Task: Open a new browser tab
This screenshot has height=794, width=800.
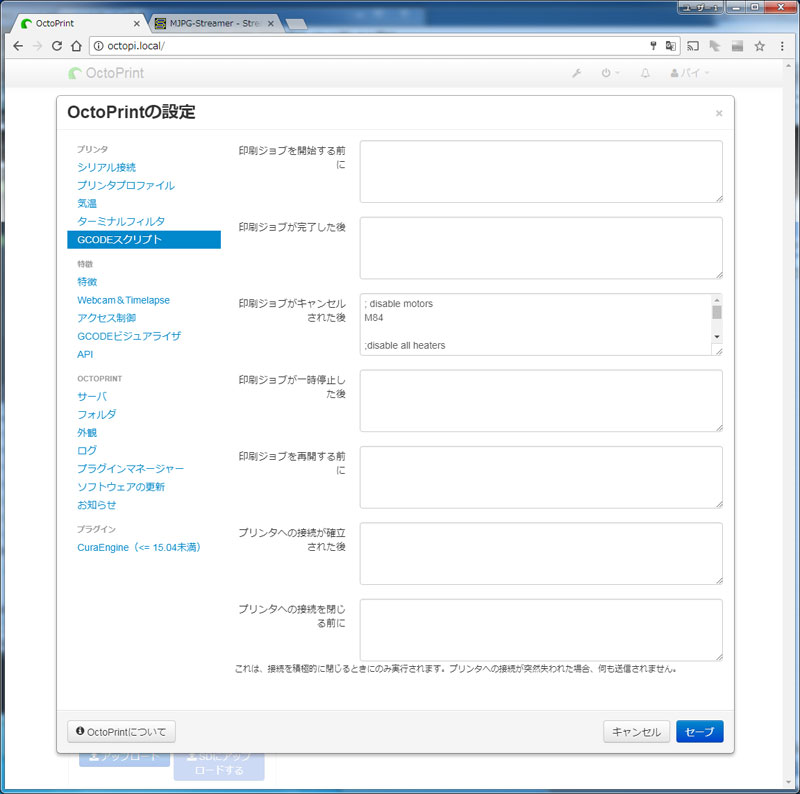Action: 296,24
